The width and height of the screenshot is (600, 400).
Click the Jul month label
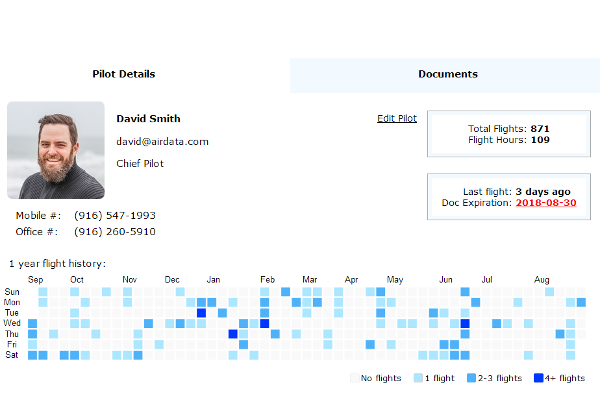(487, 280)
